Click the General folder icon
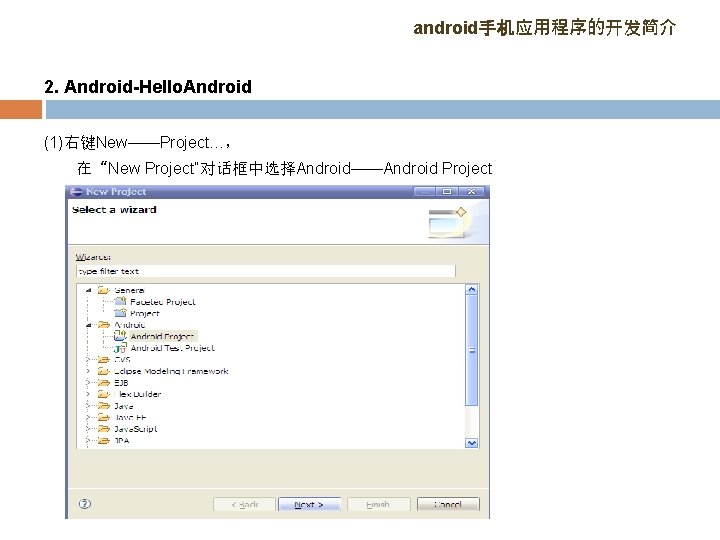720x540 pixels. tap(104, 290)
